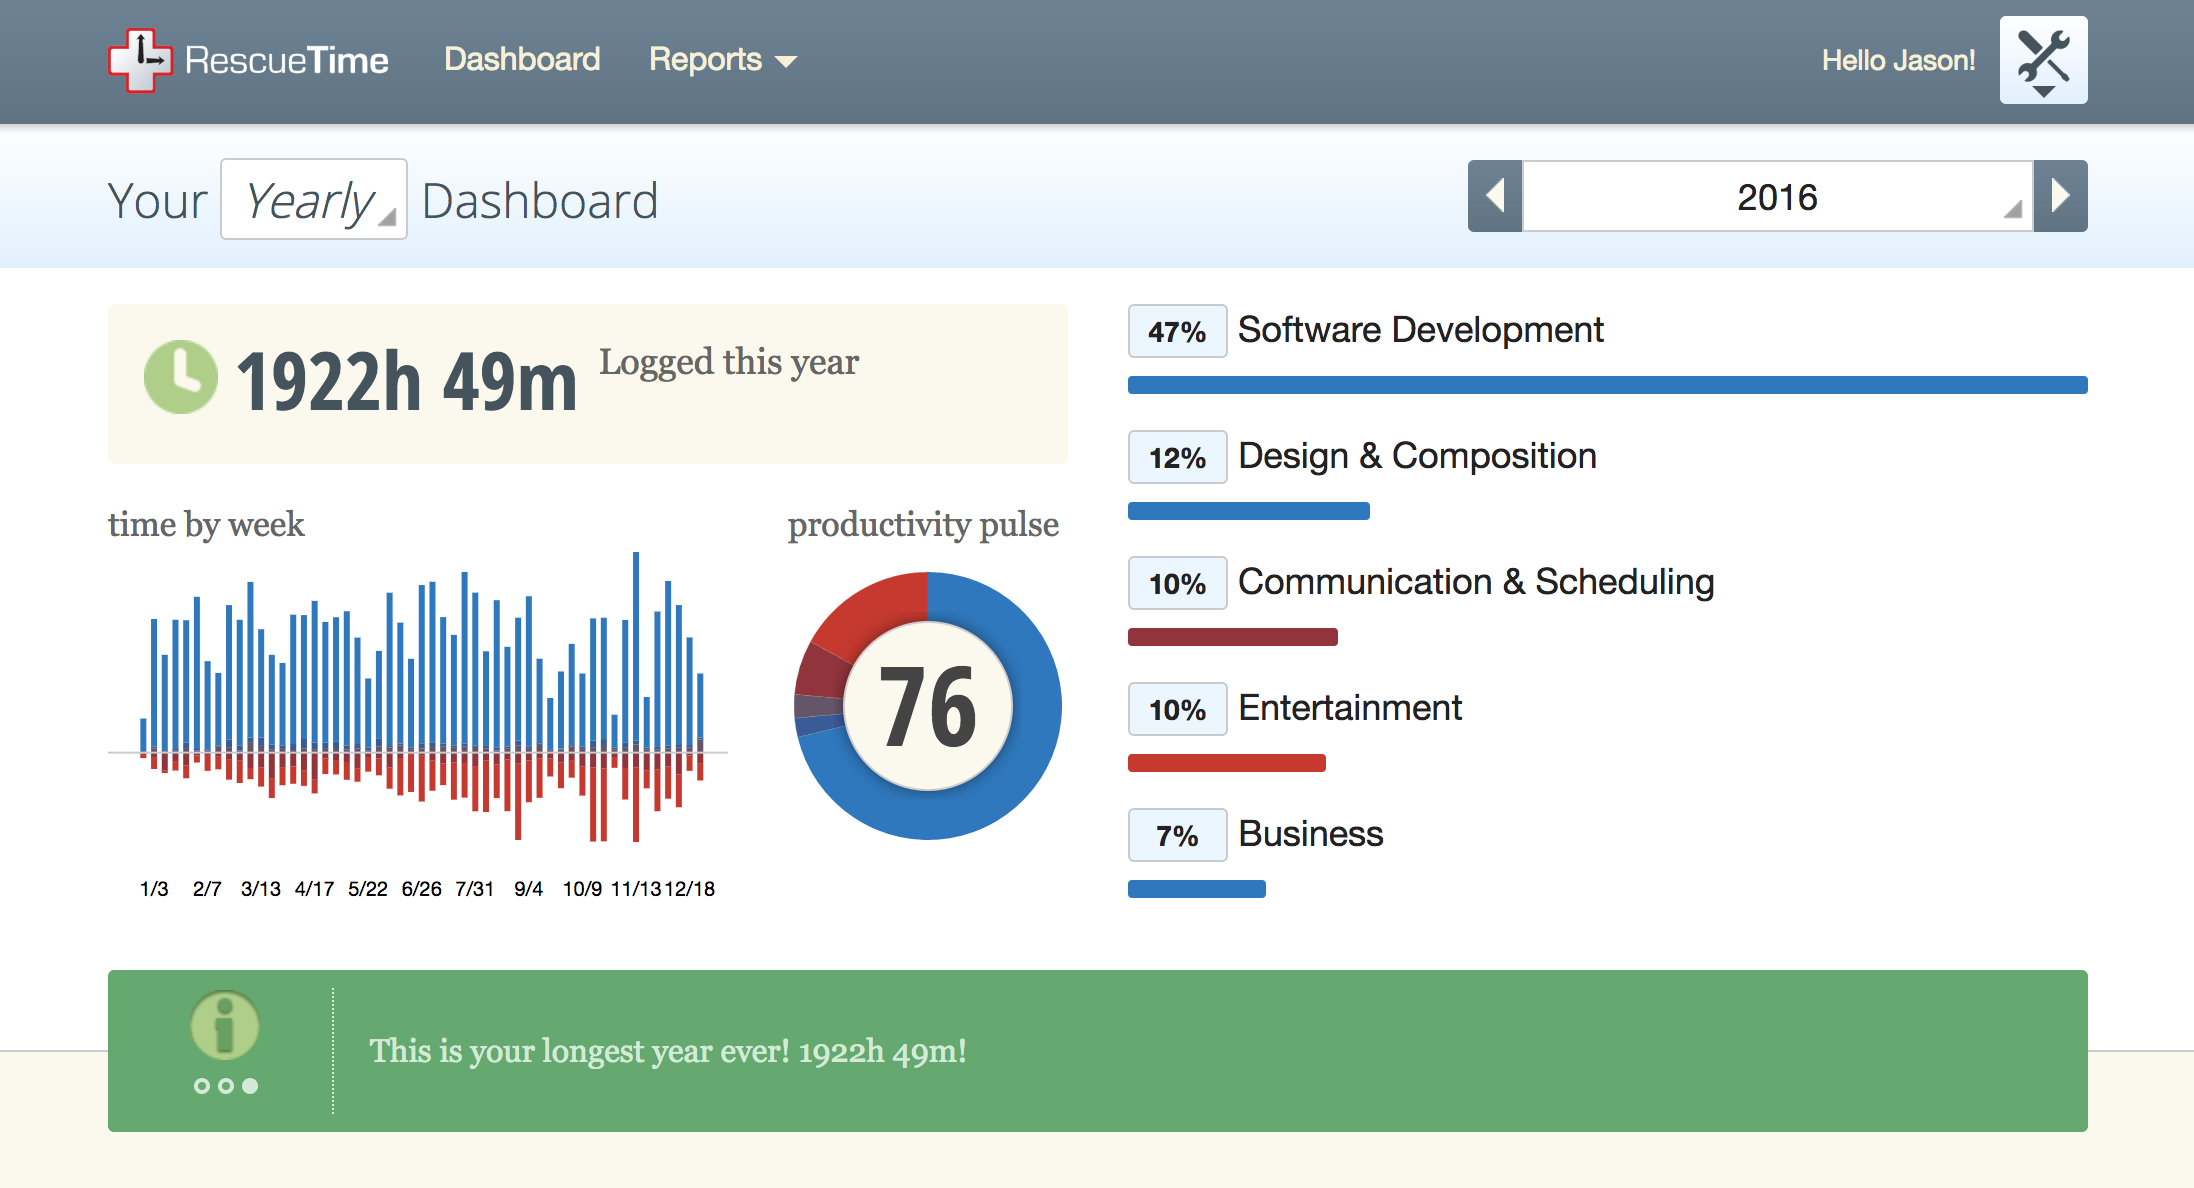Open the 2016 year selector dropdown
The height and width of the screenshot is (1188, 2194).
point(1777,196)
